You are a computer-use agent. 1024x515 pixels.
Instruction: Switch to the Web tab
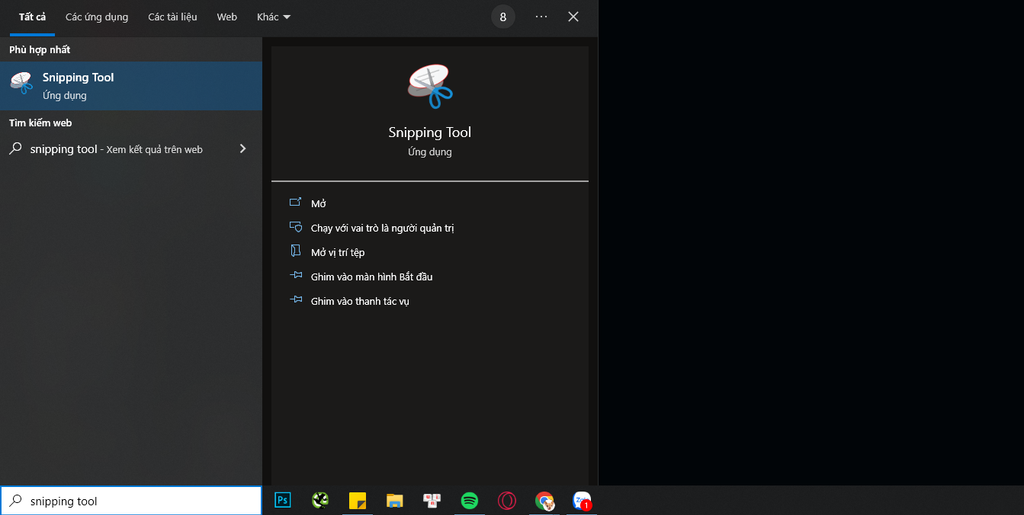click(227, 17)
